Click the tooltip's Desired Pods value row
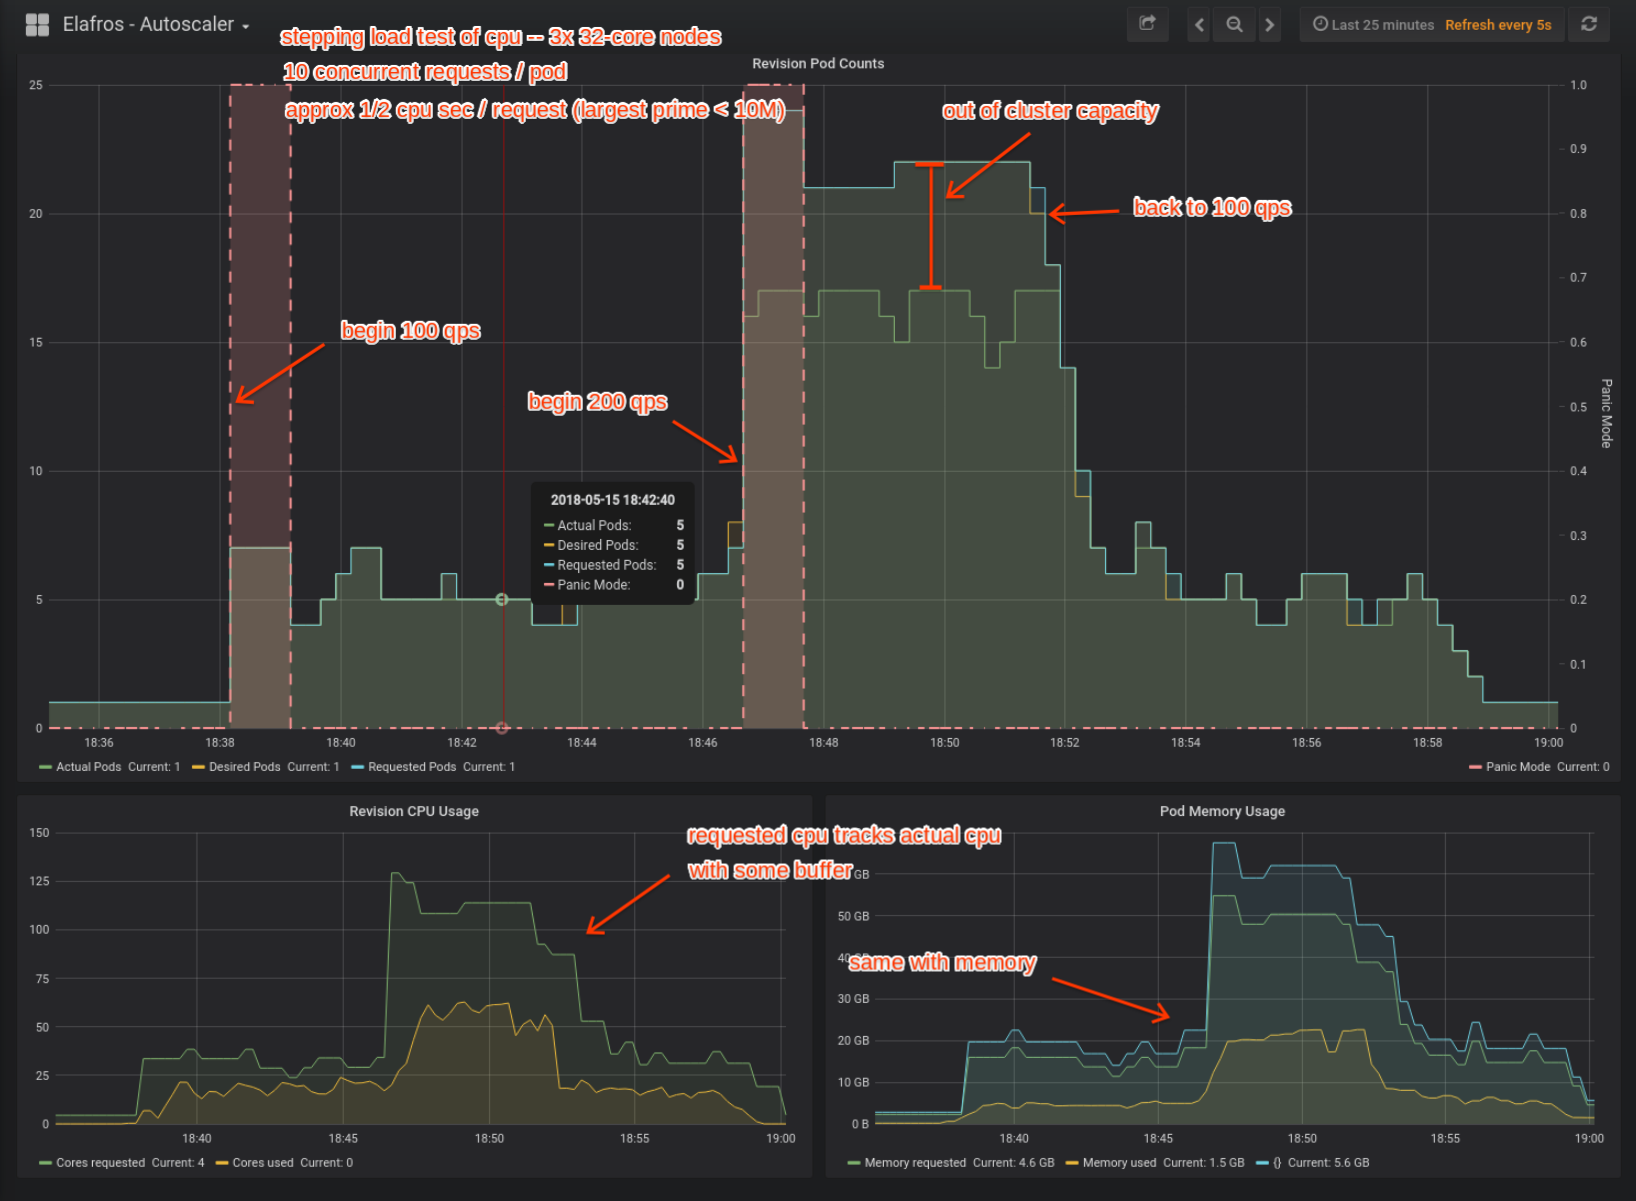The height and width of the screenshot is (1201, 1636). tap(613, 545)
